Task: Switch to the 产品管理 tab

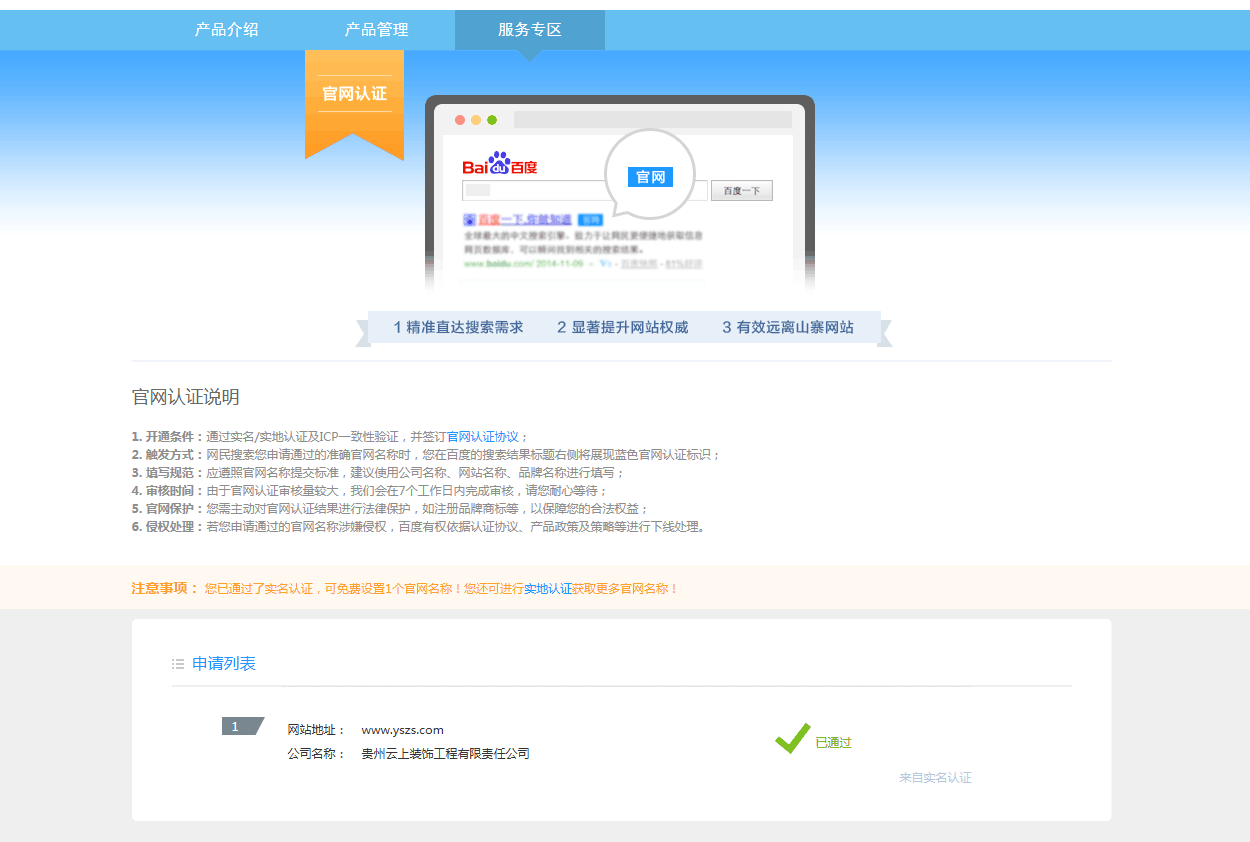Action: point(375,29)
